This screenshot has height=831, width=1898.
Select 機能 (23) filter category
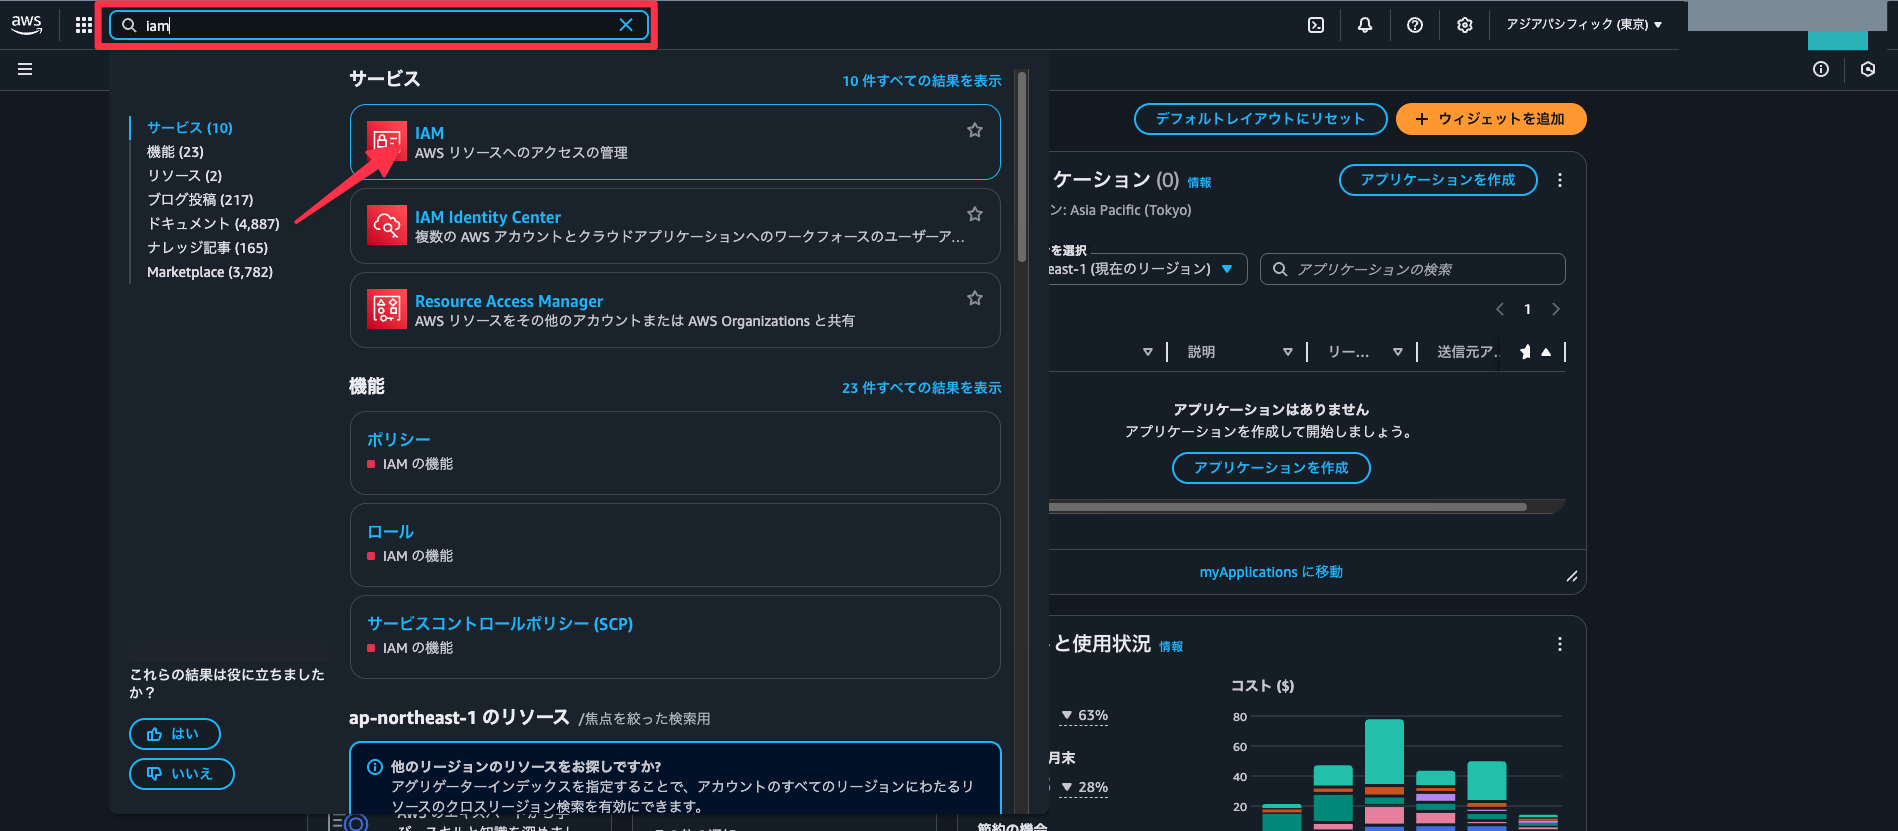click(175, 152)
